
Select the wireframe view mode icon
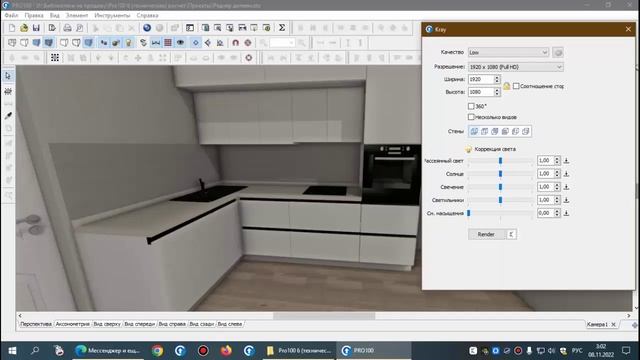12,43
